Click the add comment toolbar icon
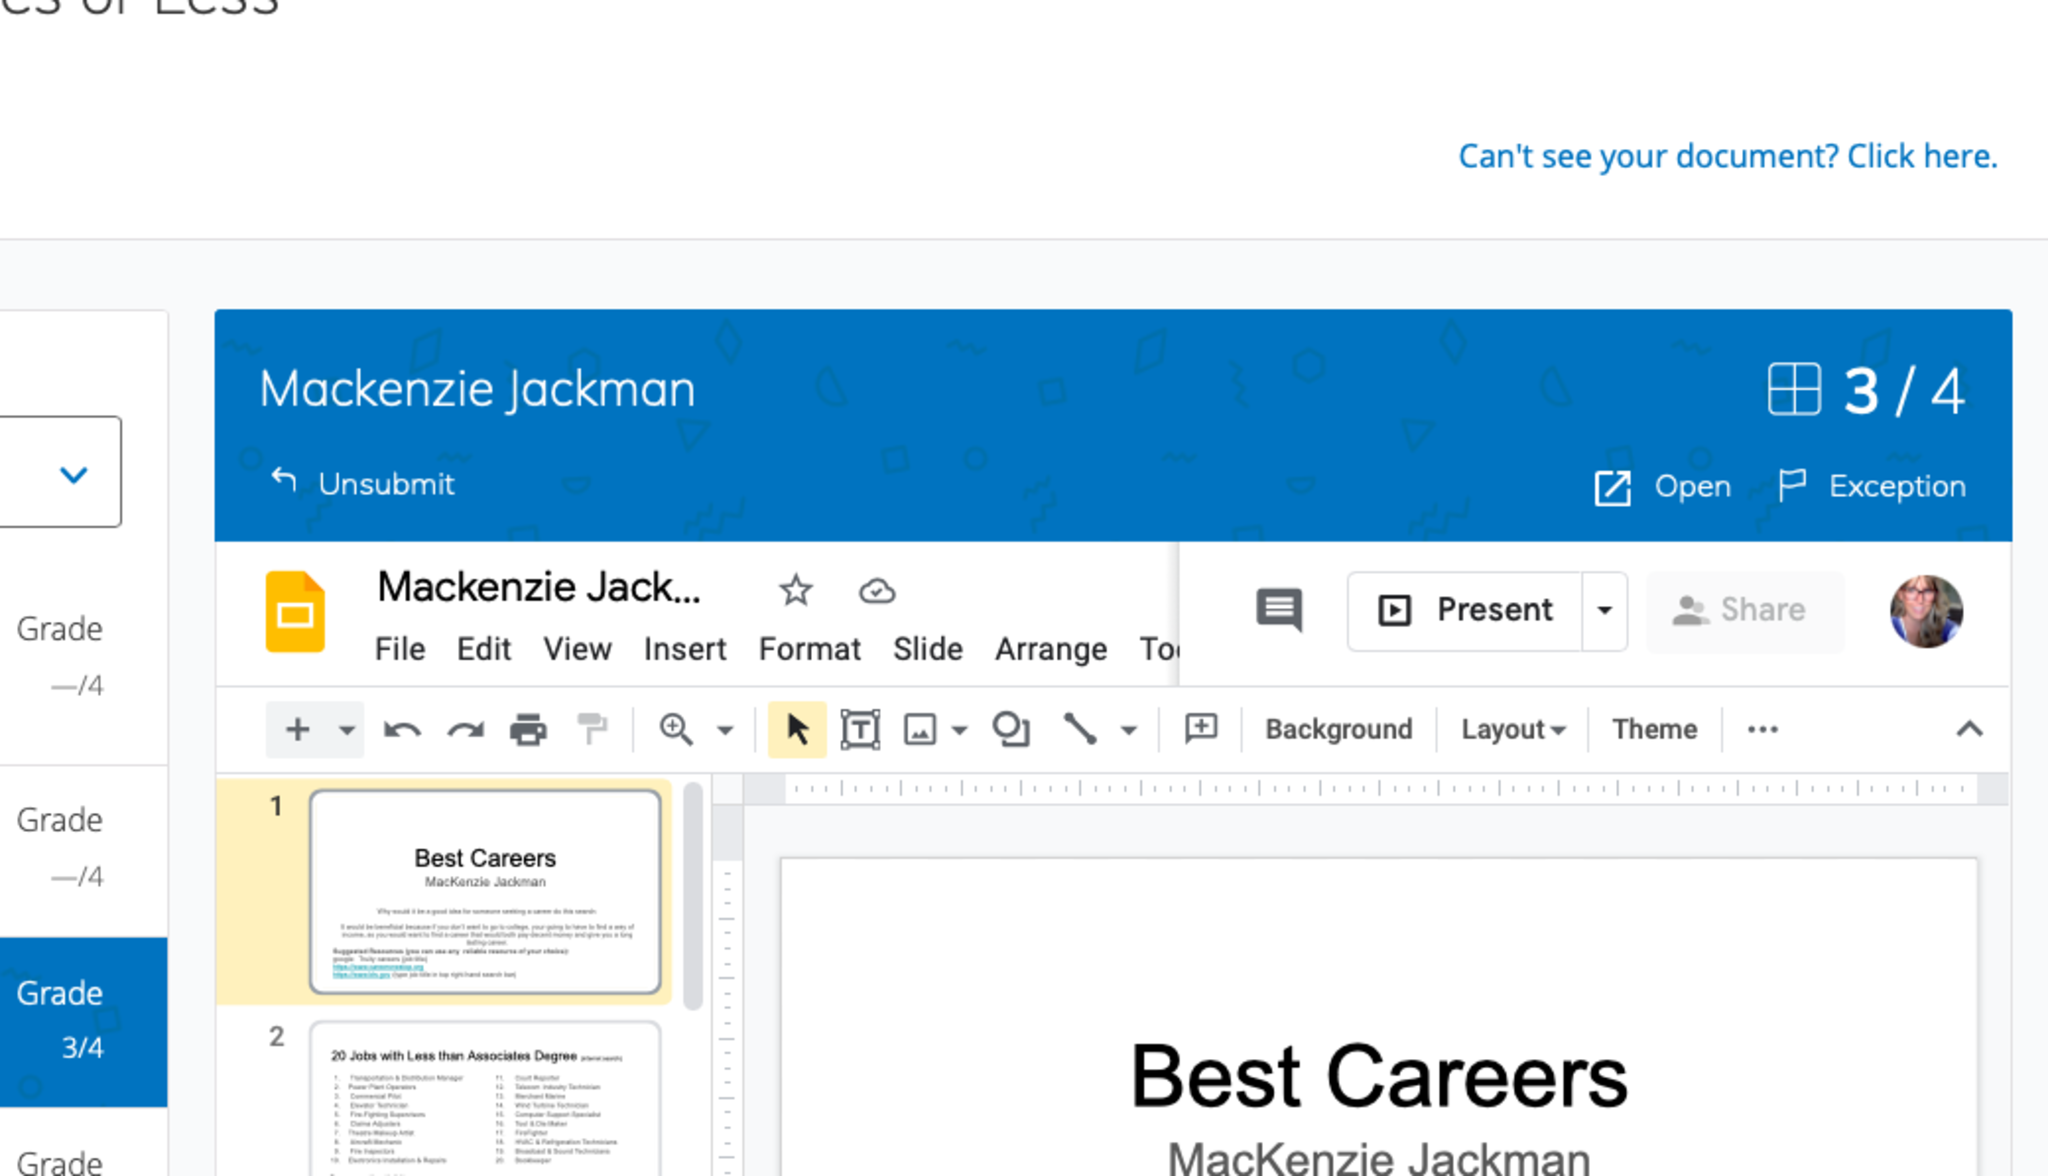The image size is (2048, 1176). click(1200, 729)
